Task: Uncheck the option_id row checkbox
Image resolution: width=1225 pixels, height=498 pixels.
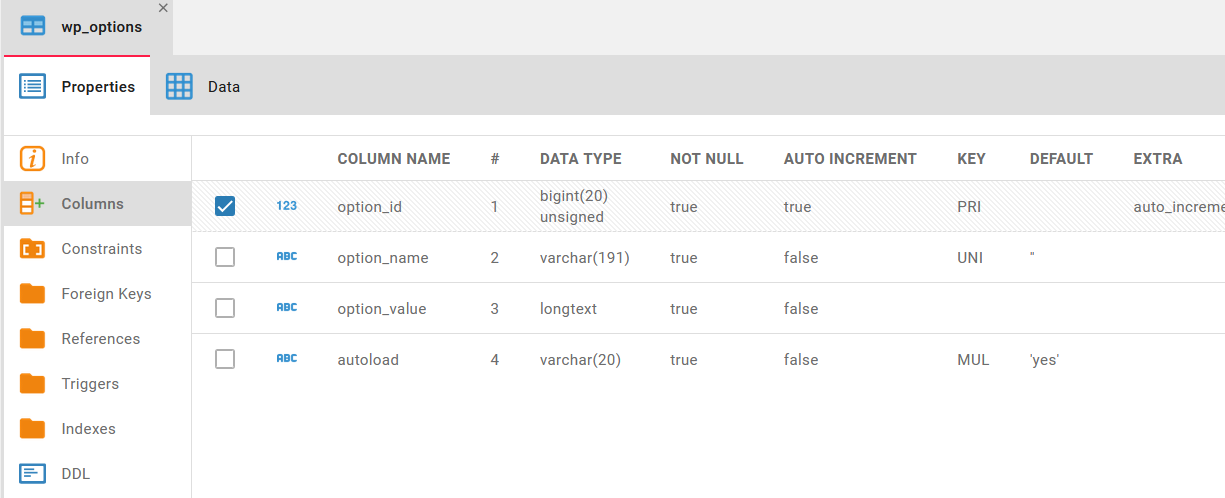Action: coord(225,206)
